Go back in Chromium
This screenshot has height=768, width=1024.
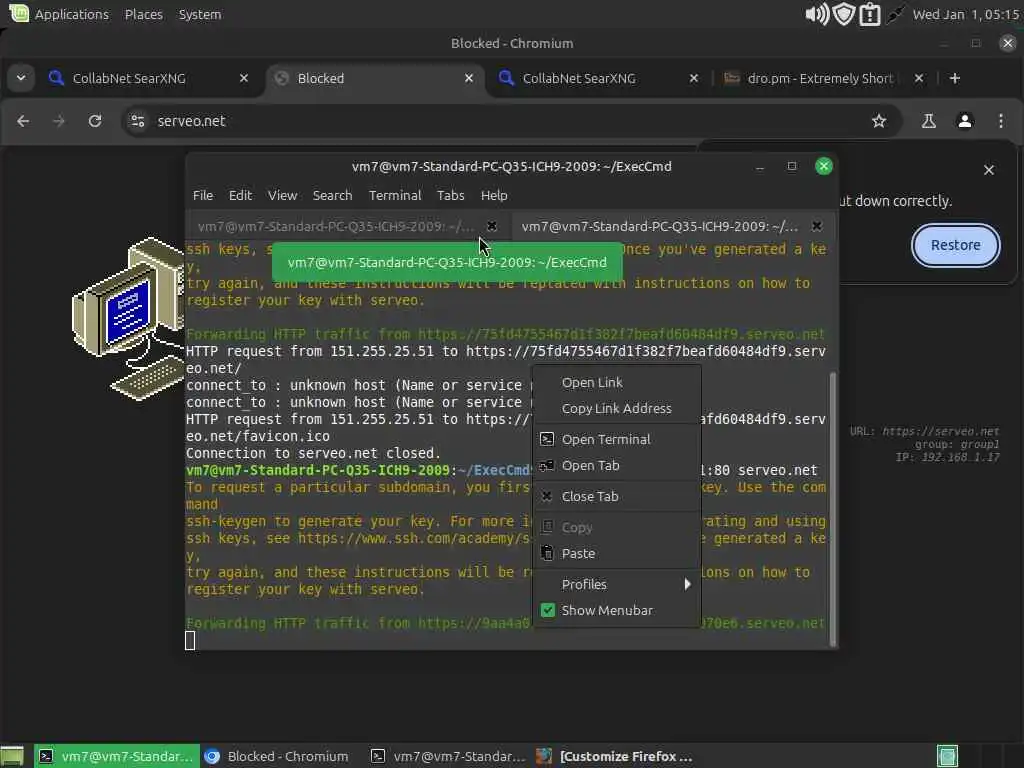click(x=23, y=121)
